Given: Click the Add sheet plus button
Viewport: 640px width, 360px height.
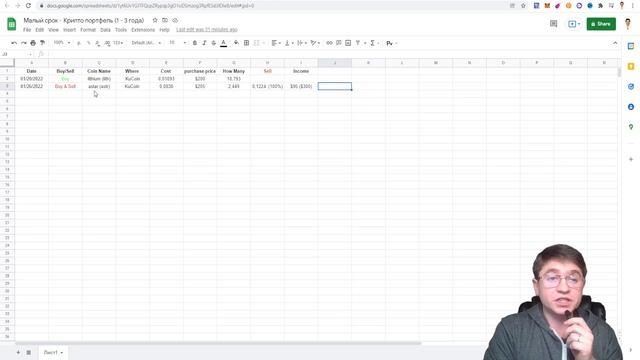Looking at the screenshot, I should pyautogui.click(x=18, y=352).
